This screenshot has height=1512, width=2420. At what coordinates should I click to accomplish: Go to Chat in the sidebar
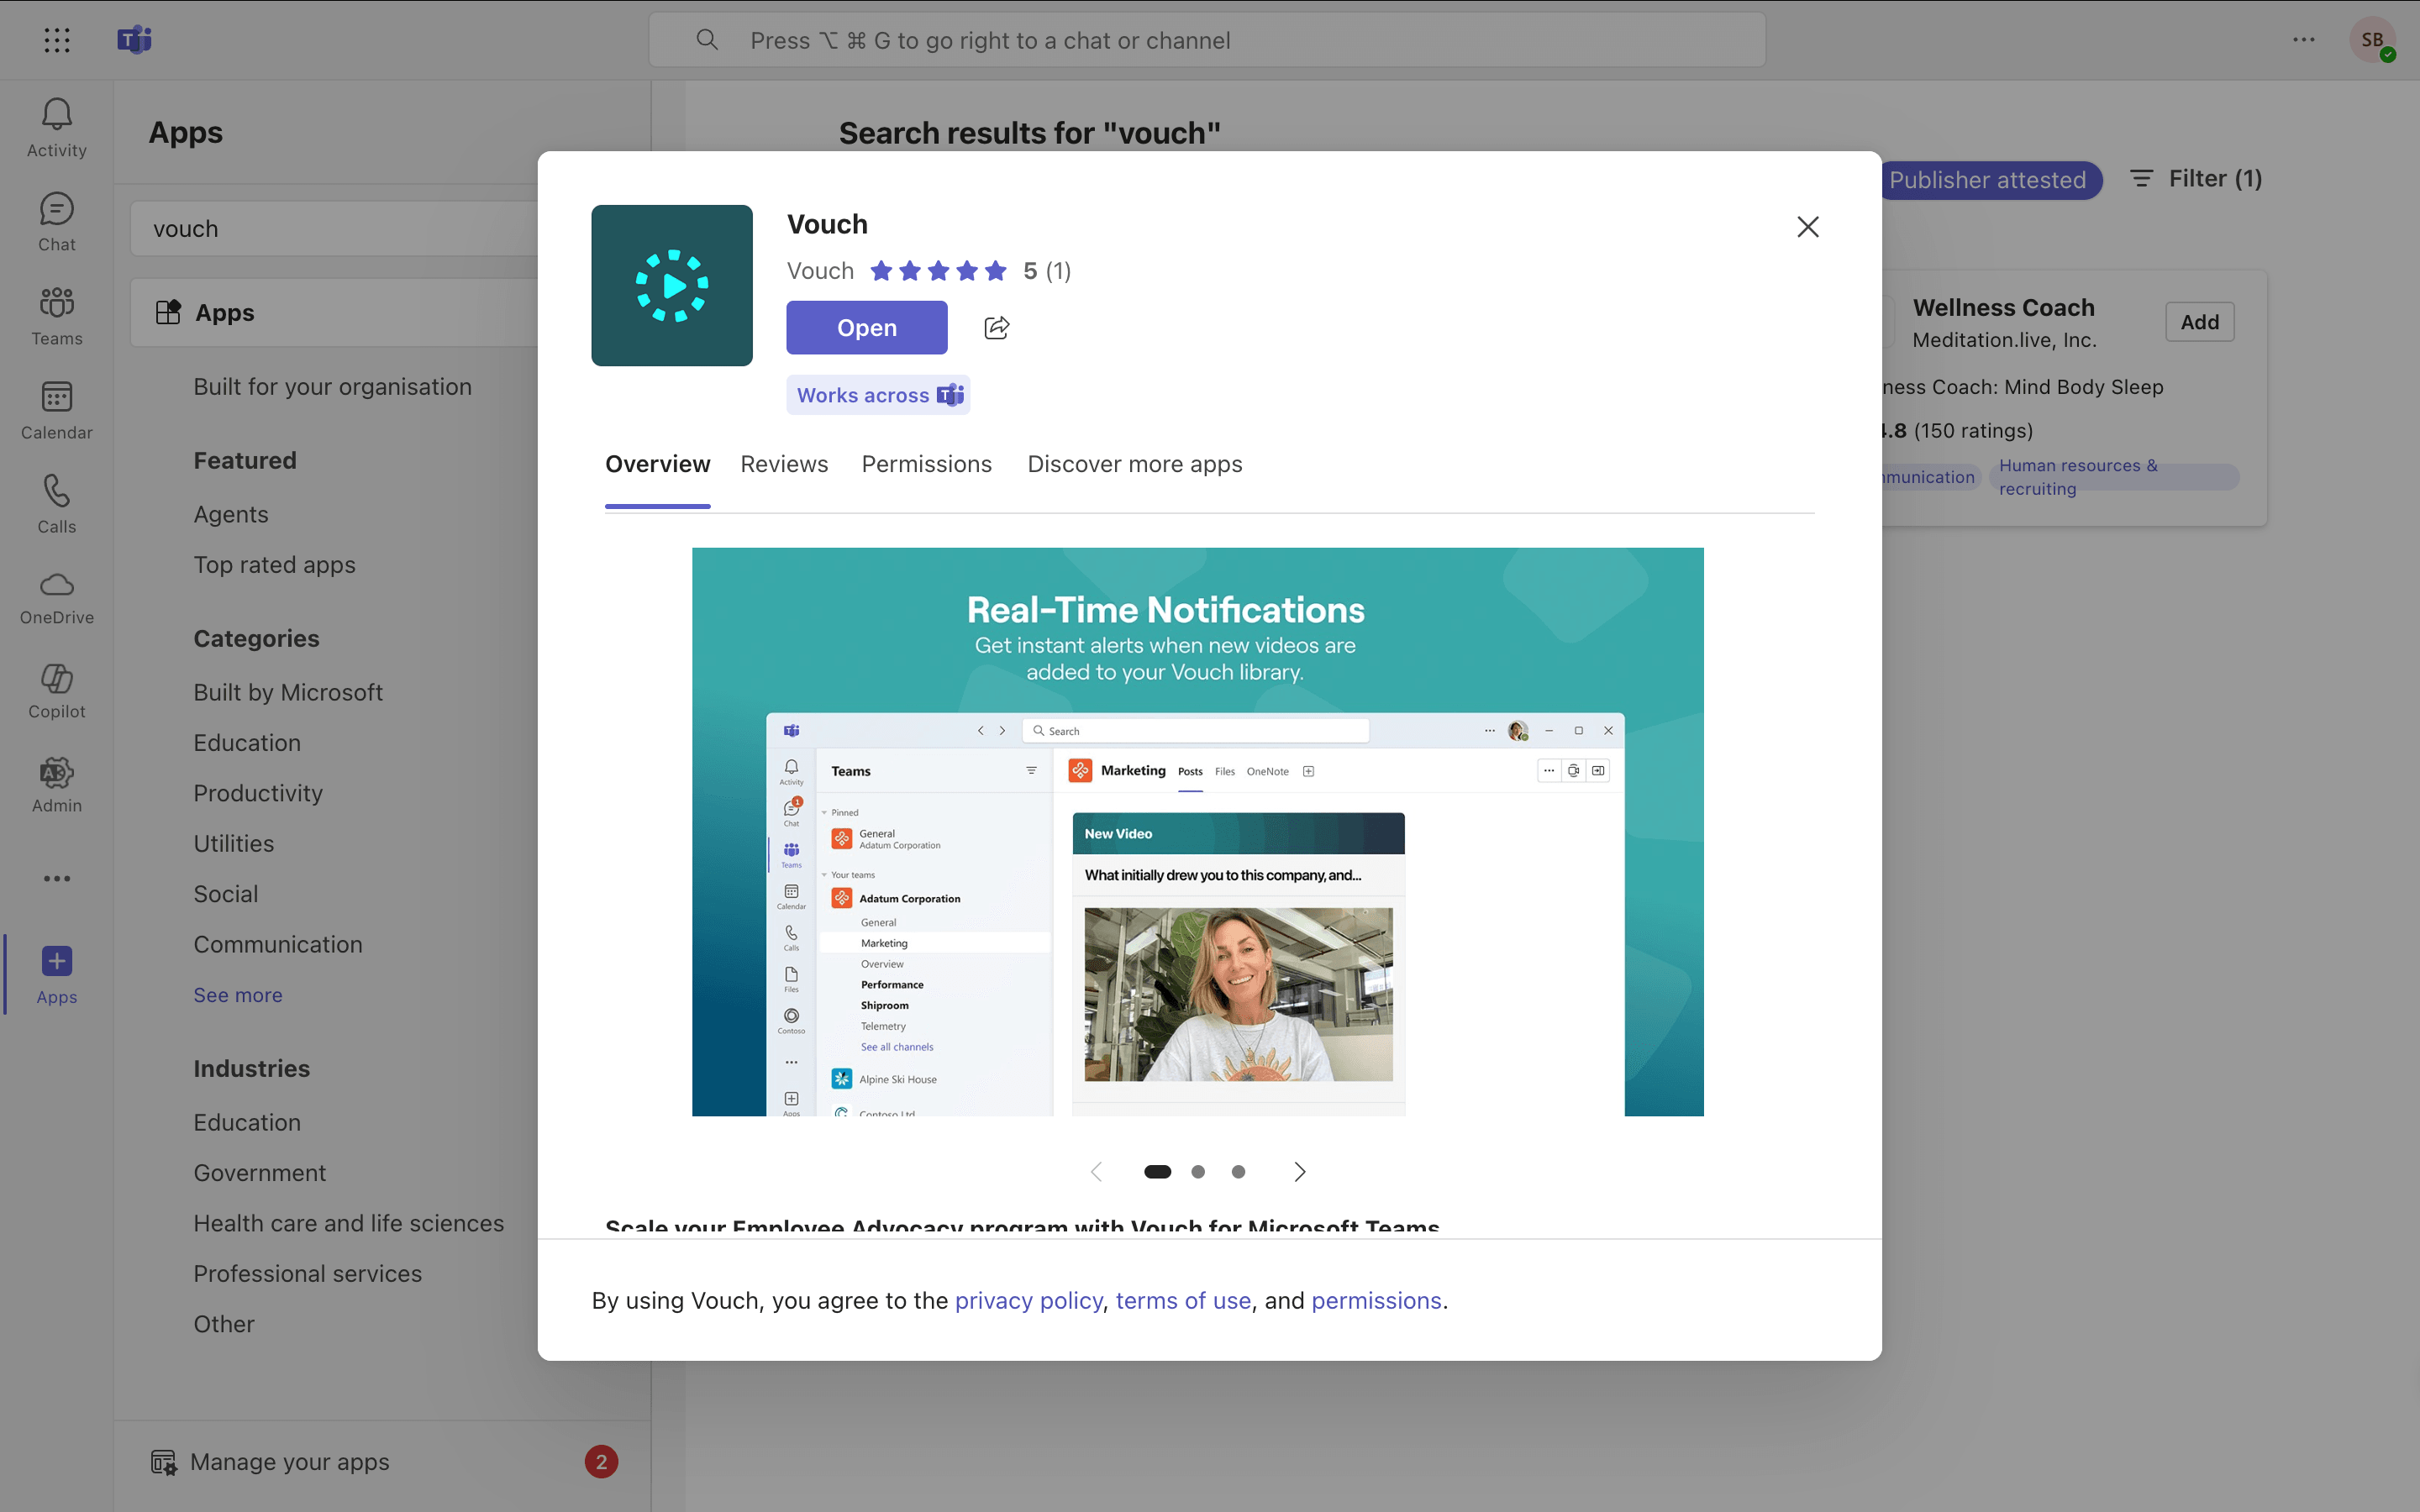pos(57,222)
